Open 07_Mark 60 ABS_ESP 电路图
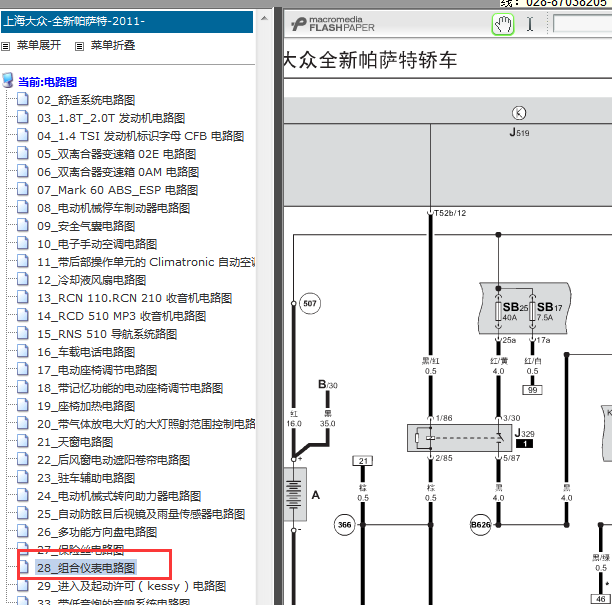 [x=117, y=190]
